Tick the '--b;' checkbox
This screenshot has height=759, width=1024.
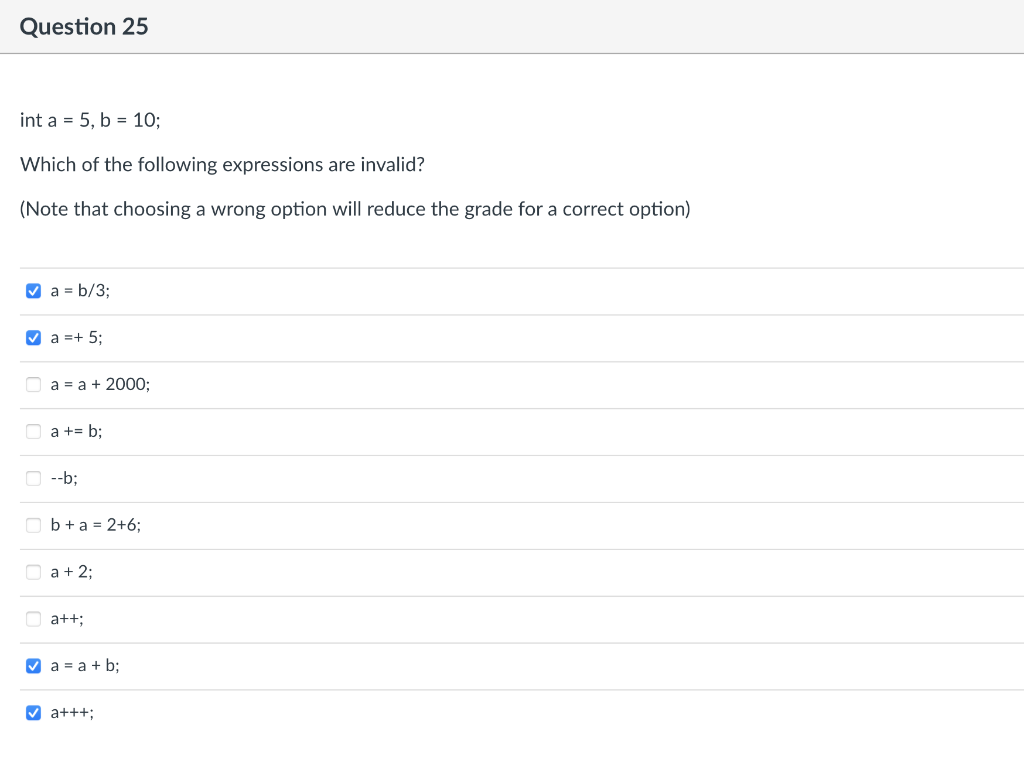tap(34, 478)
